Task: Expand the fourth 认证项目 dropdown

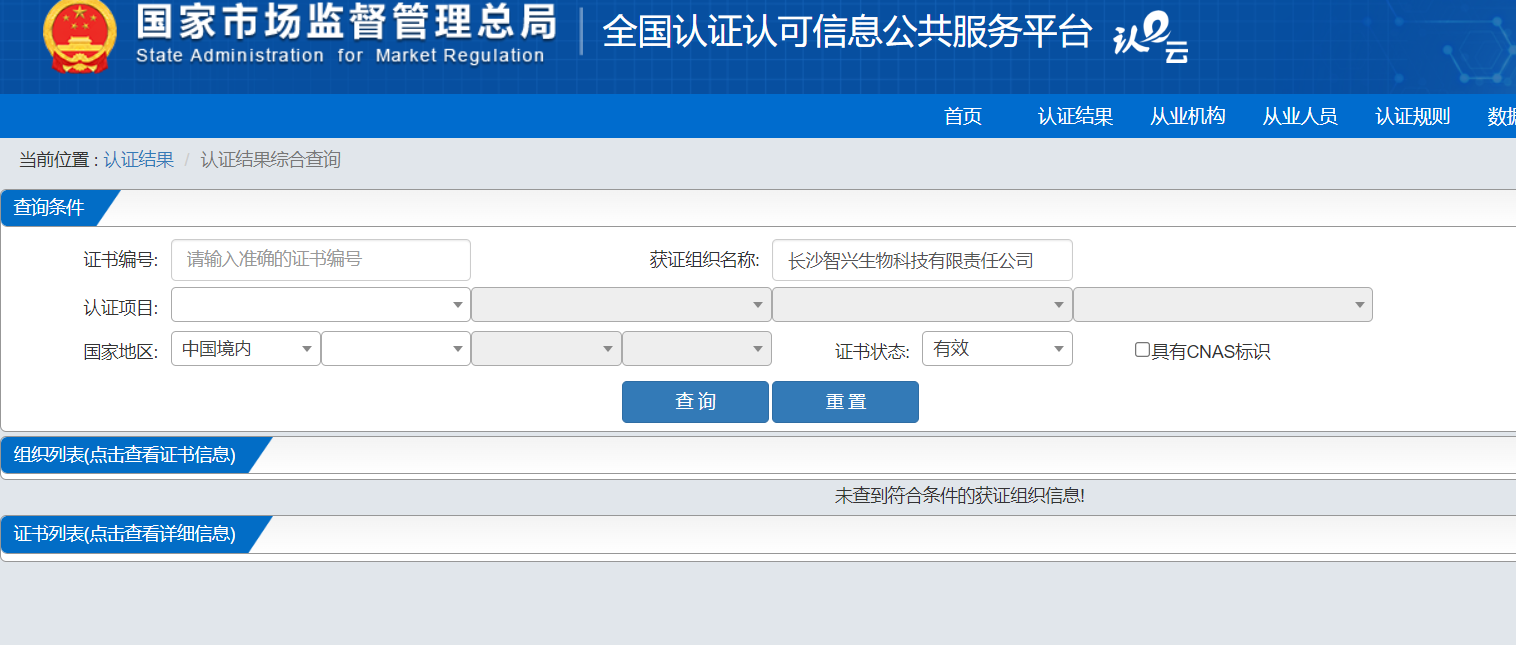Action: (1222, 305)
